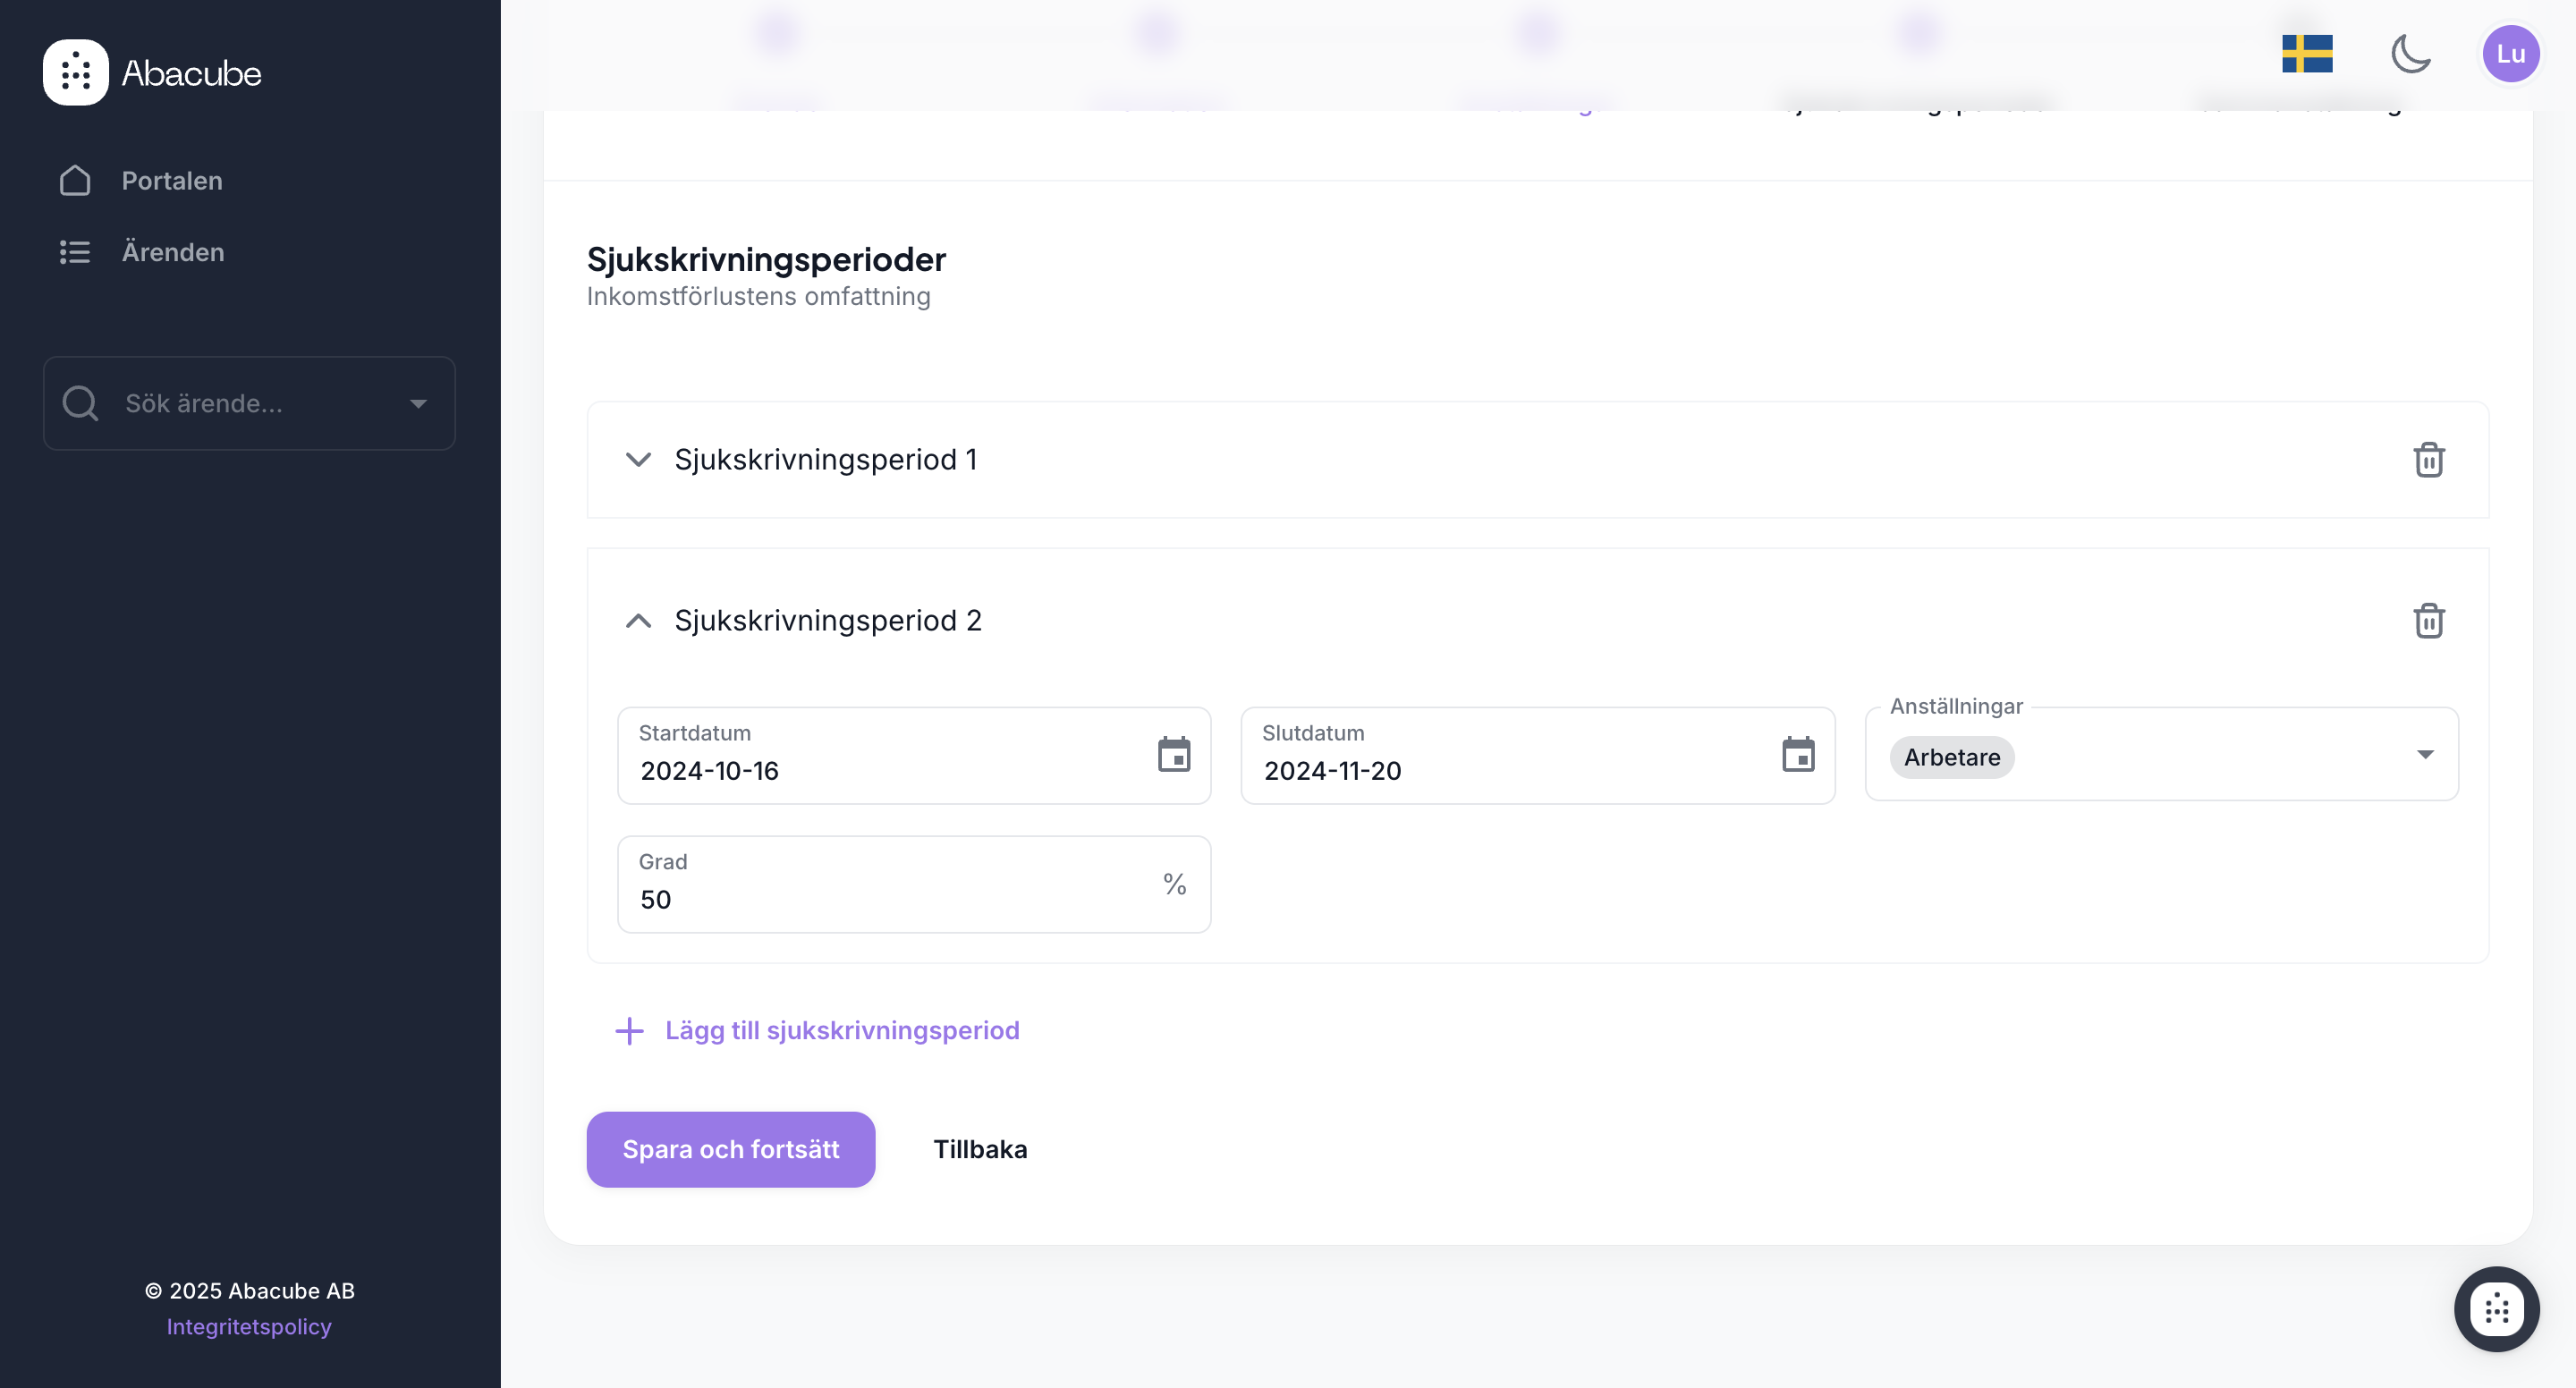Image resolution: width=2576 pixels, height=1388 pixels.
Task: Click the Abacube logo icon
Action: tap(75, 72)
